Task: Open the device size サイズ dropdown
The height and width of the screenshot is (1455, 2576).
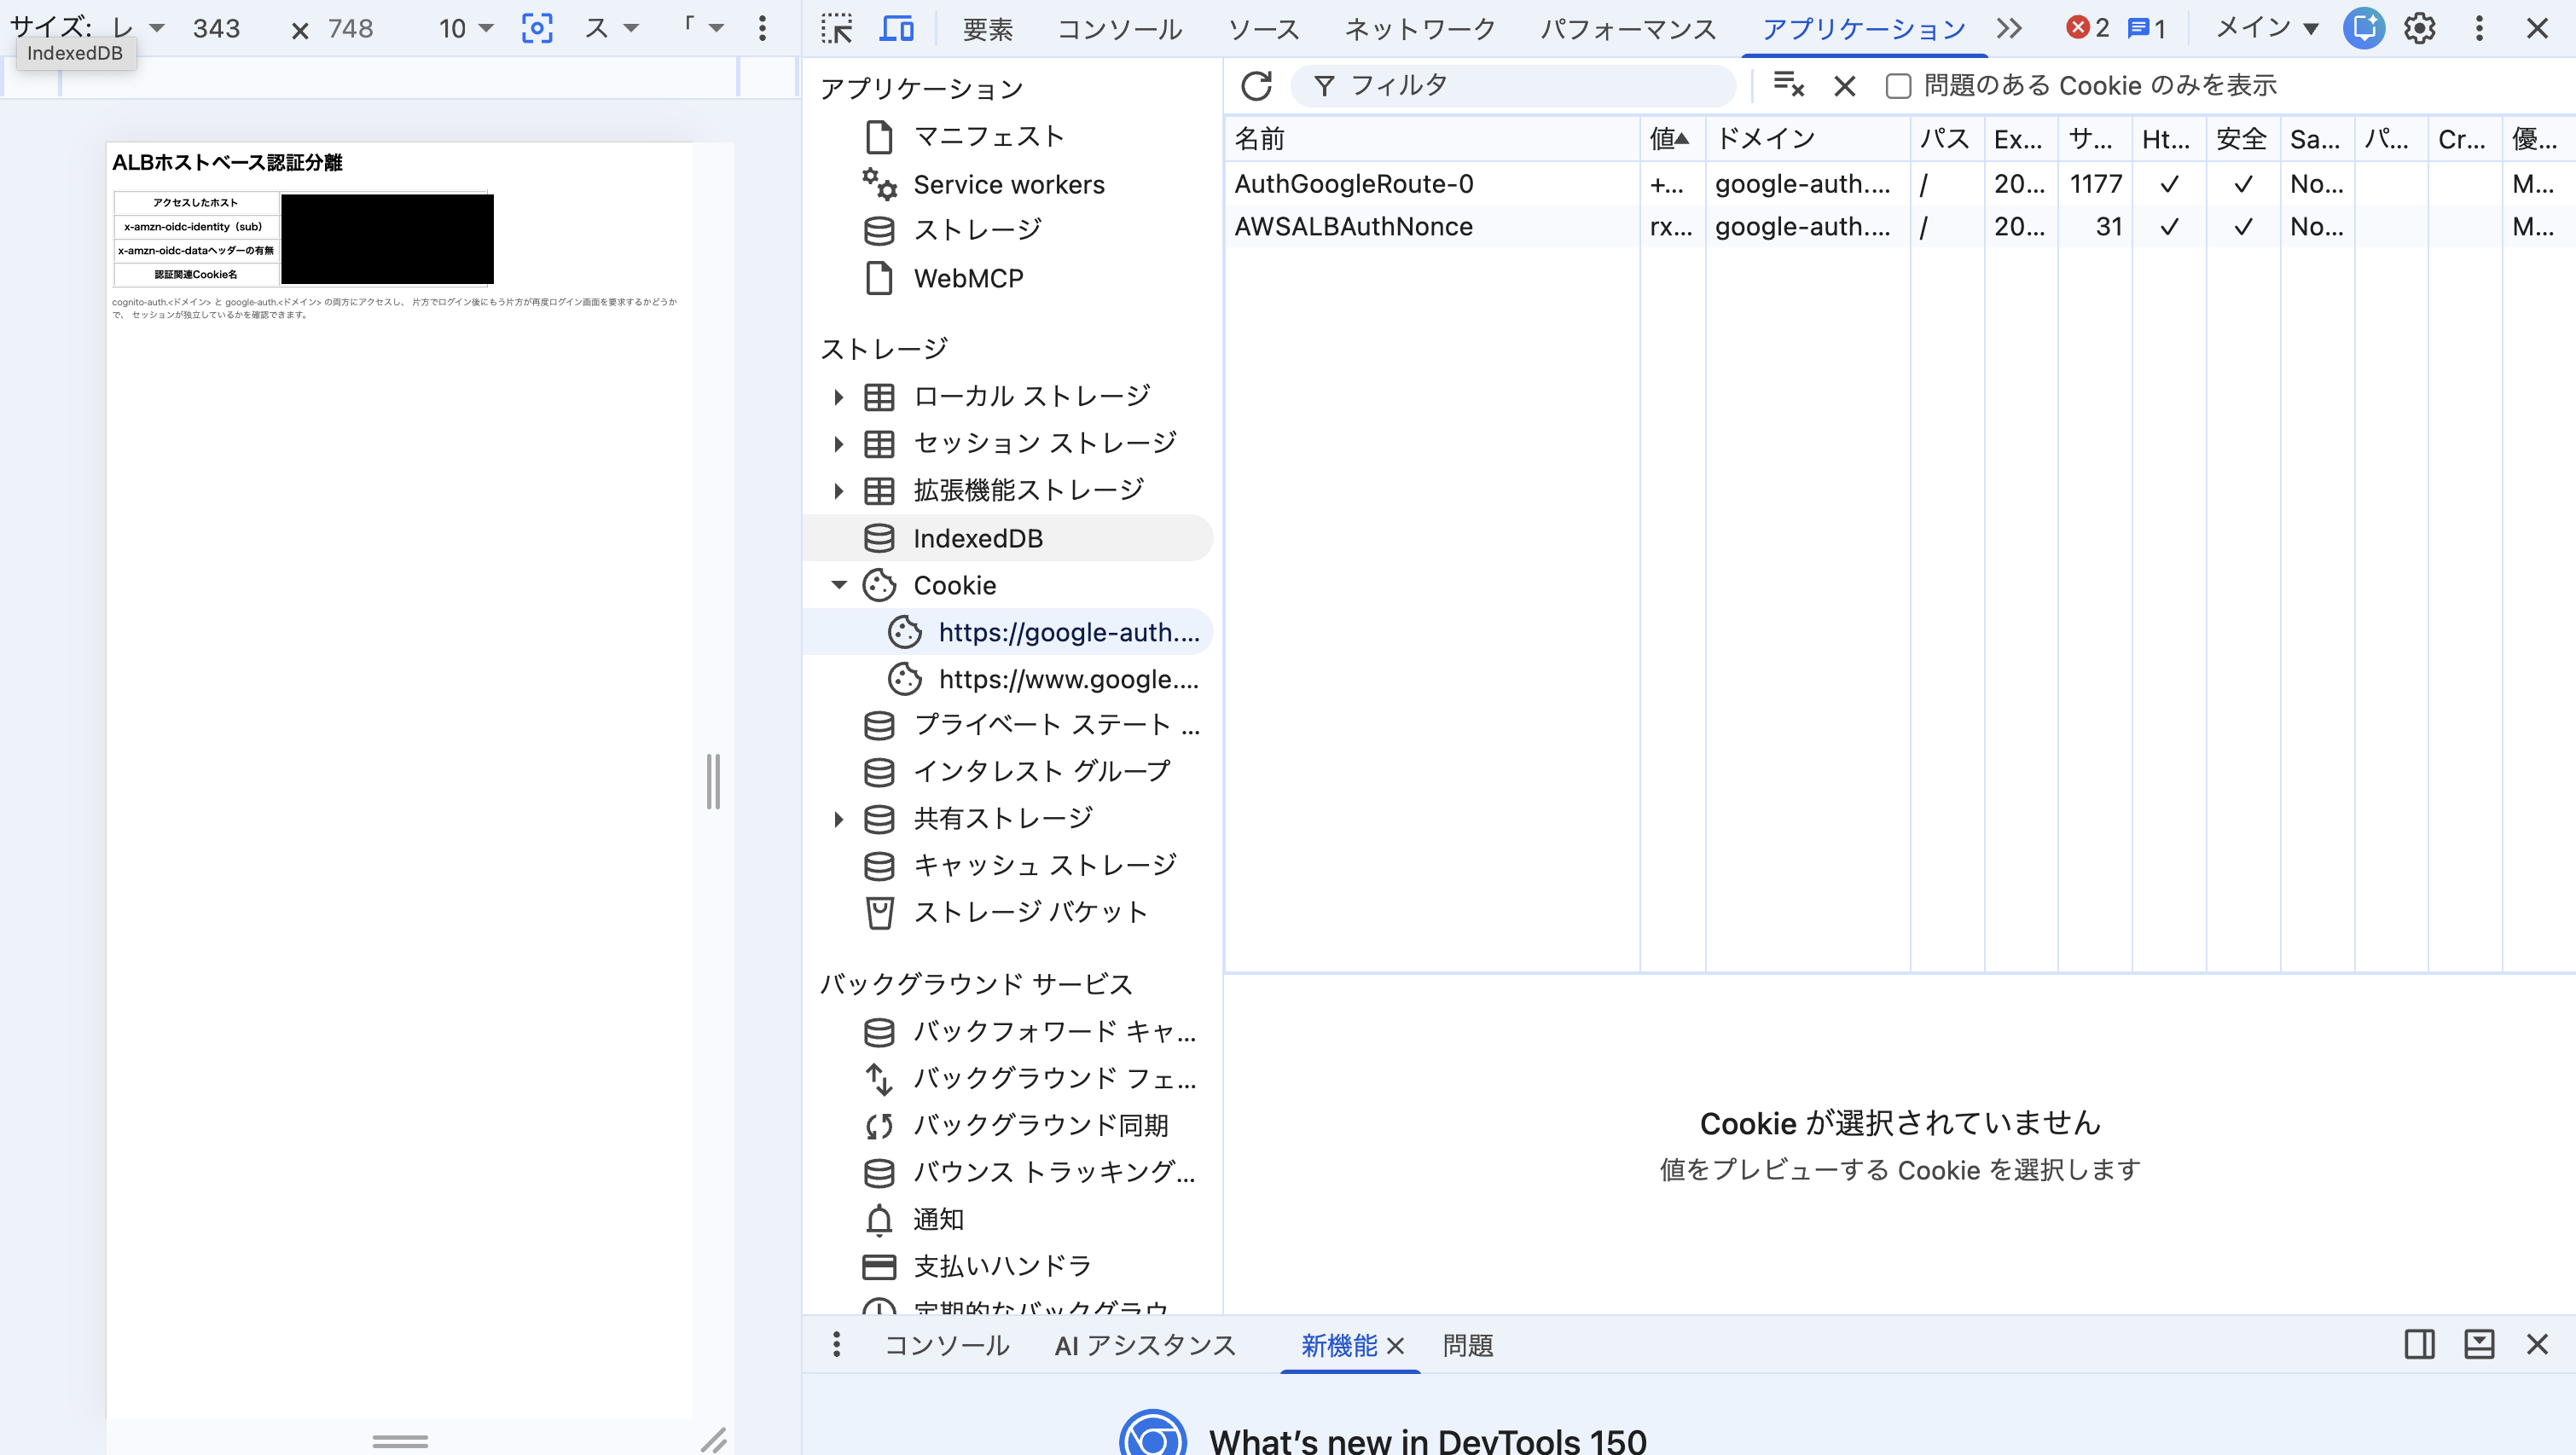Action: click(139, 28)
